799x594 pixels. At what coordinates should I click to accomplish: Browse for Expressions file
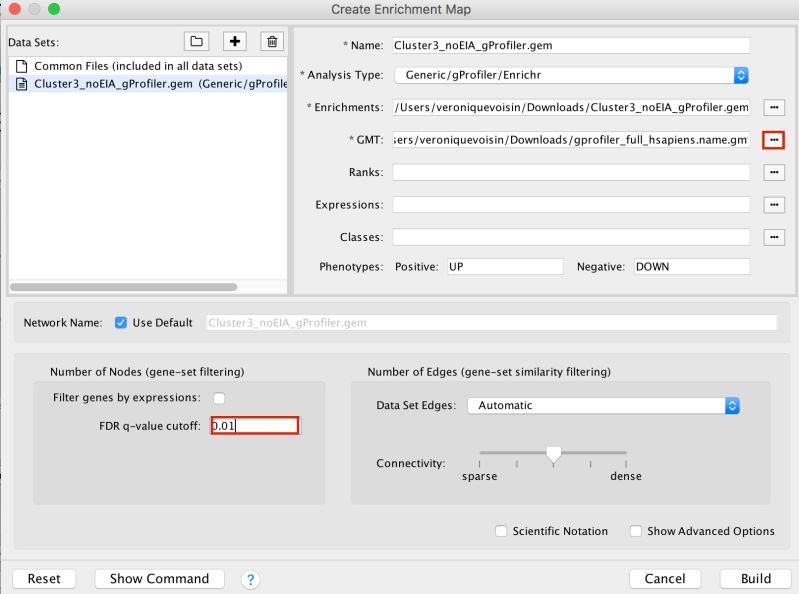click(x=774, y=205)
